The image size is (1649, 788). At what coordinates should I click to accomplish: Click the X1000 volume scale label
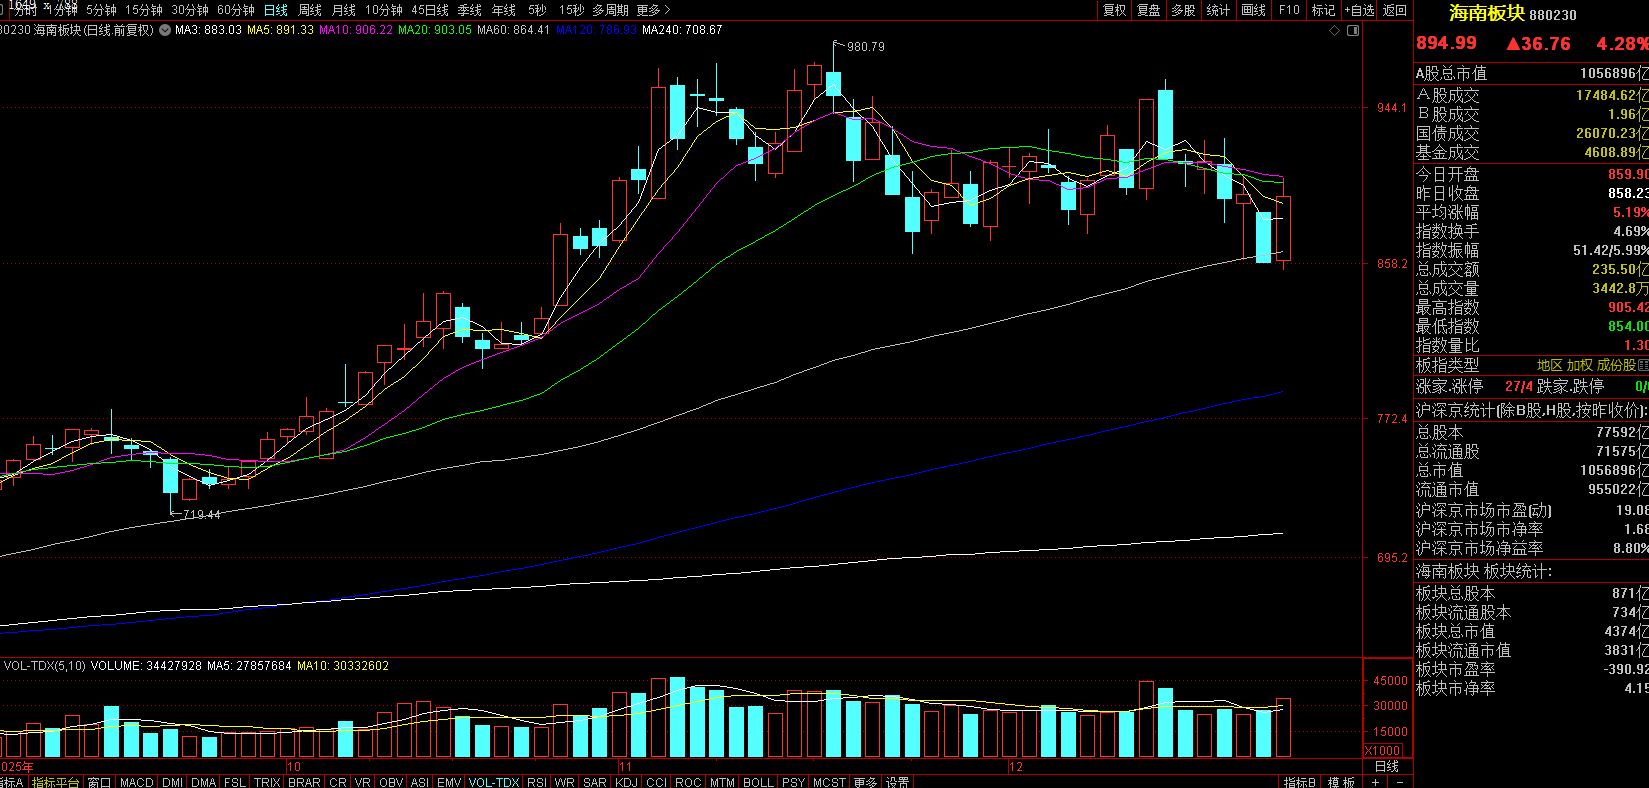(1383, 750)
